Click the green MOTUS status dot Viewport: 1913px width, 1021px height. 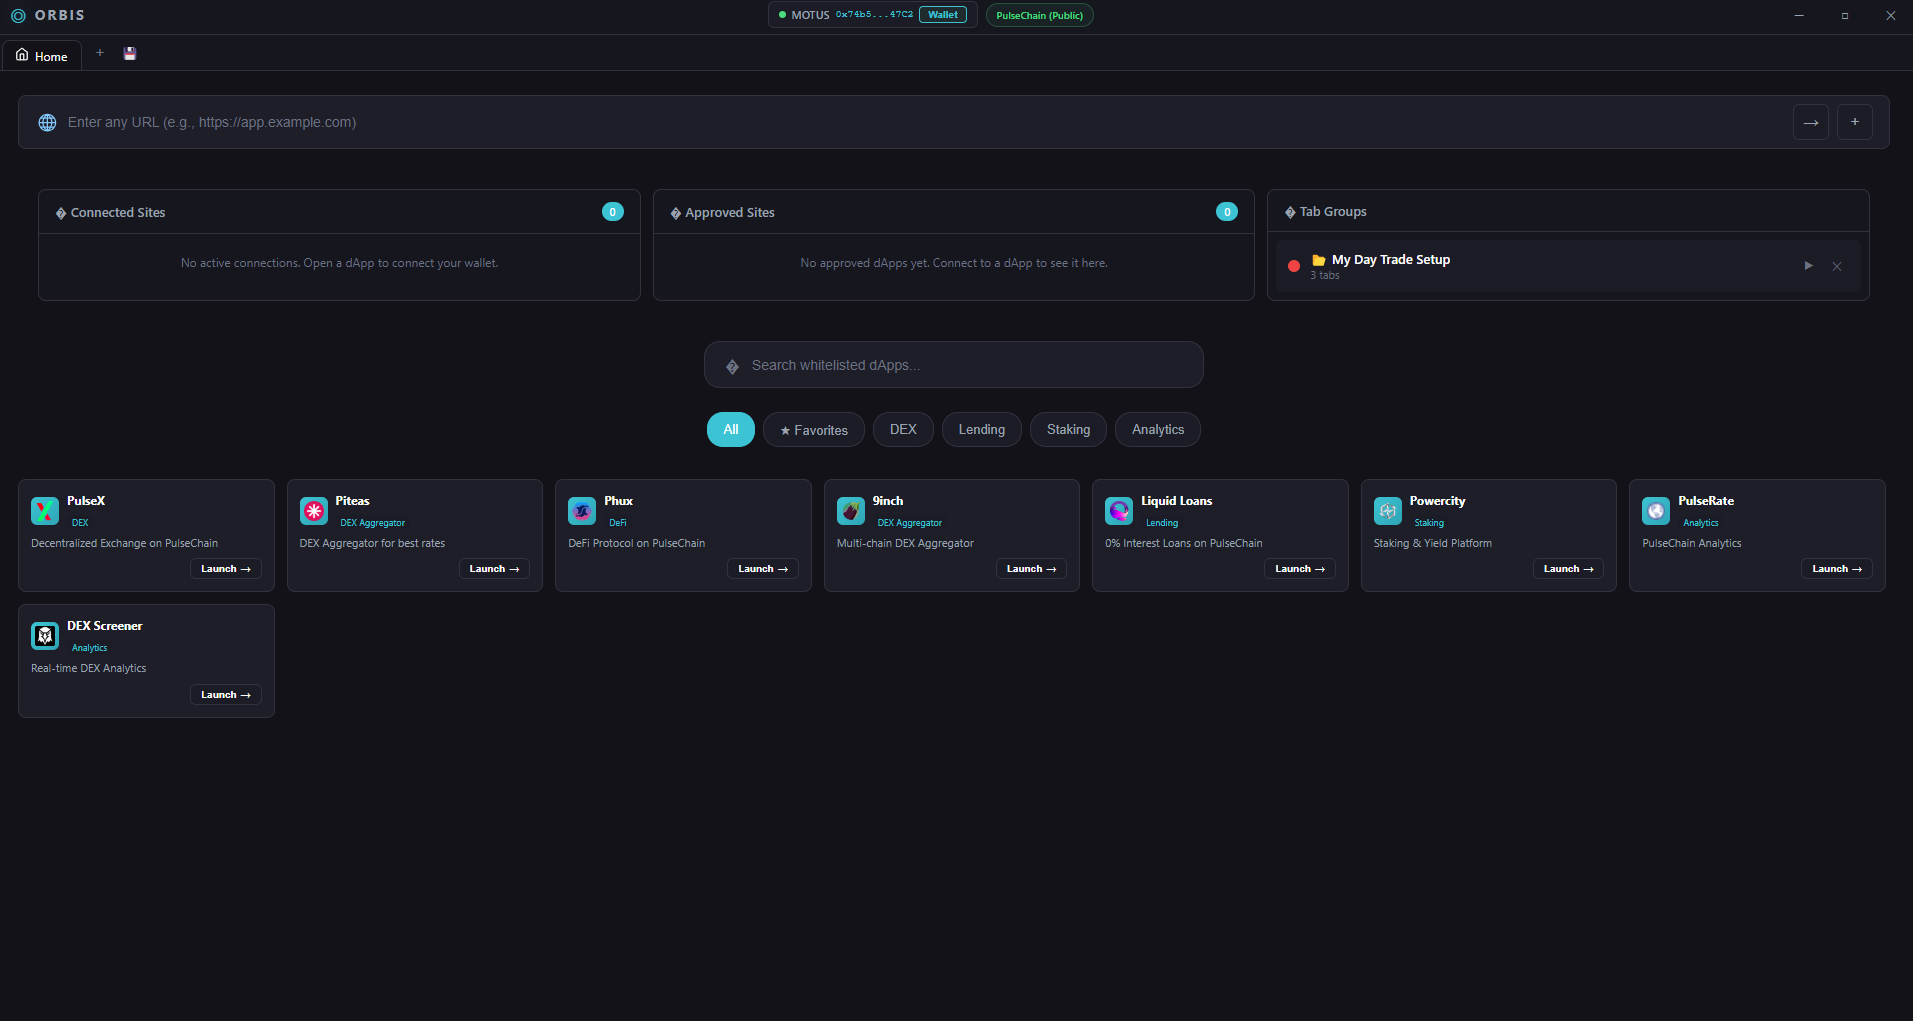782,15
